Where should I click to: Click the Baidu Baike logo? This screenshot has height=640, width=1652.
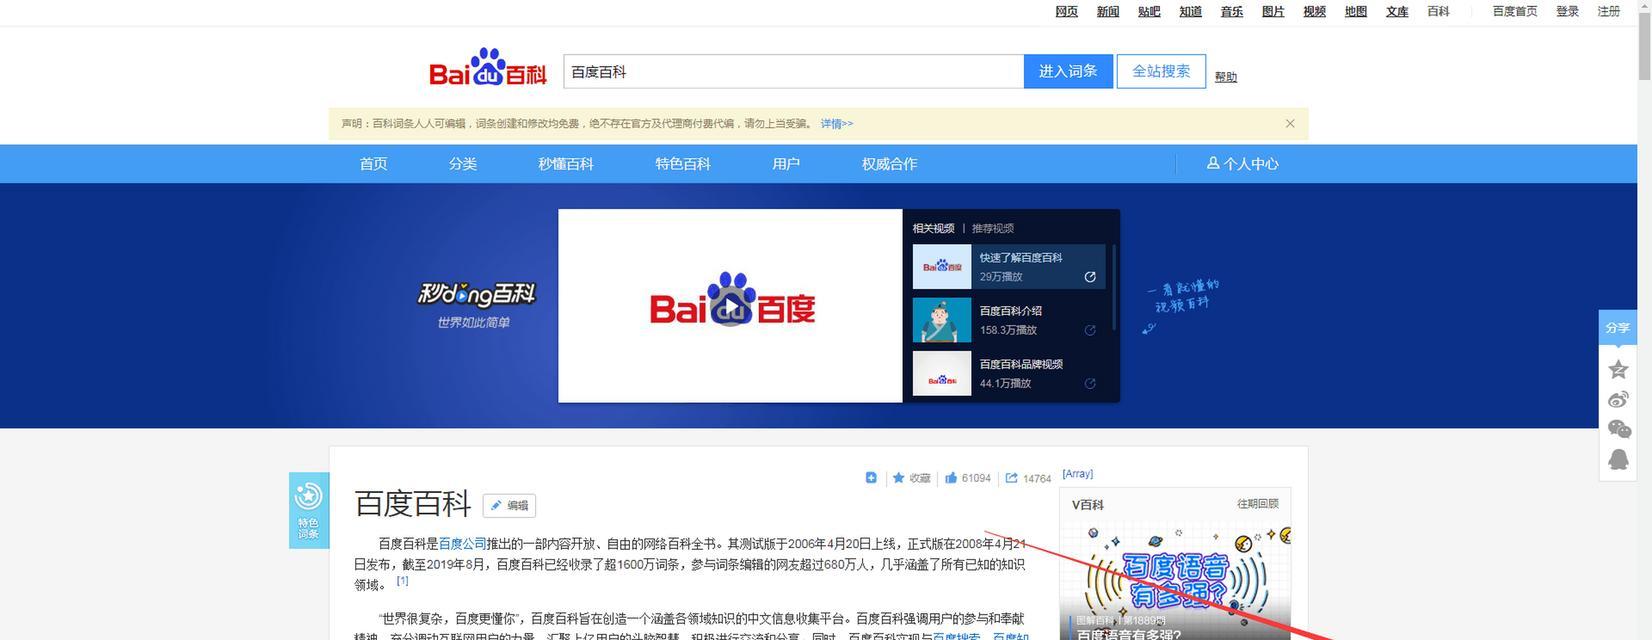click(488, 68)
